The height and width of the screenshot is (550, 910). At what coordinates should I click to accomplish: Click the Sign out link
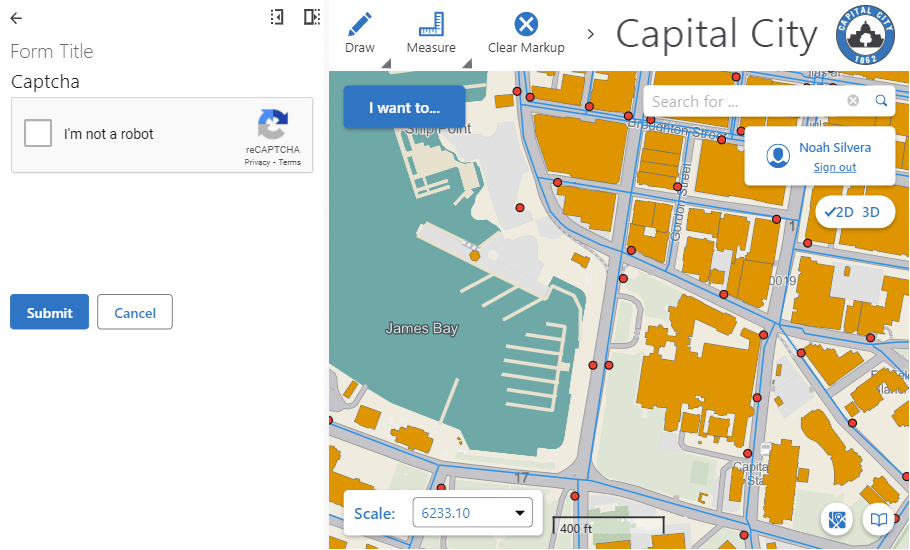834,168
